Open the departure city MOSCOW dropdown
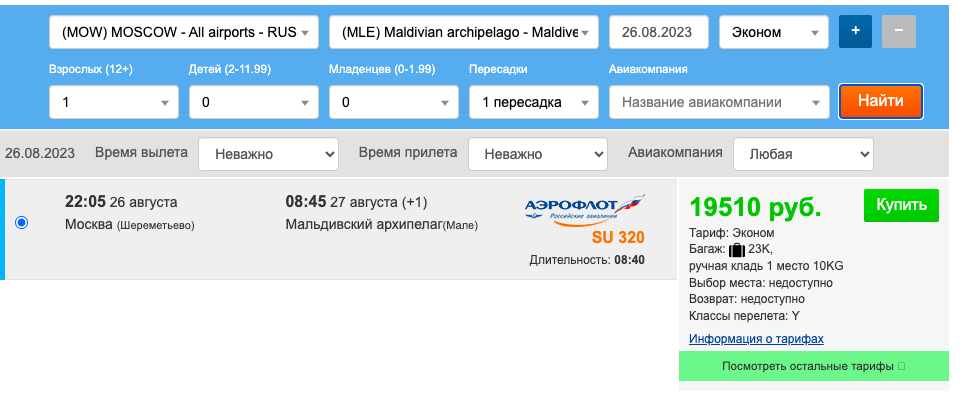Image resolution: width=968 pixels, height=396 pixels. pyautogui.click(x=184, y=32)
